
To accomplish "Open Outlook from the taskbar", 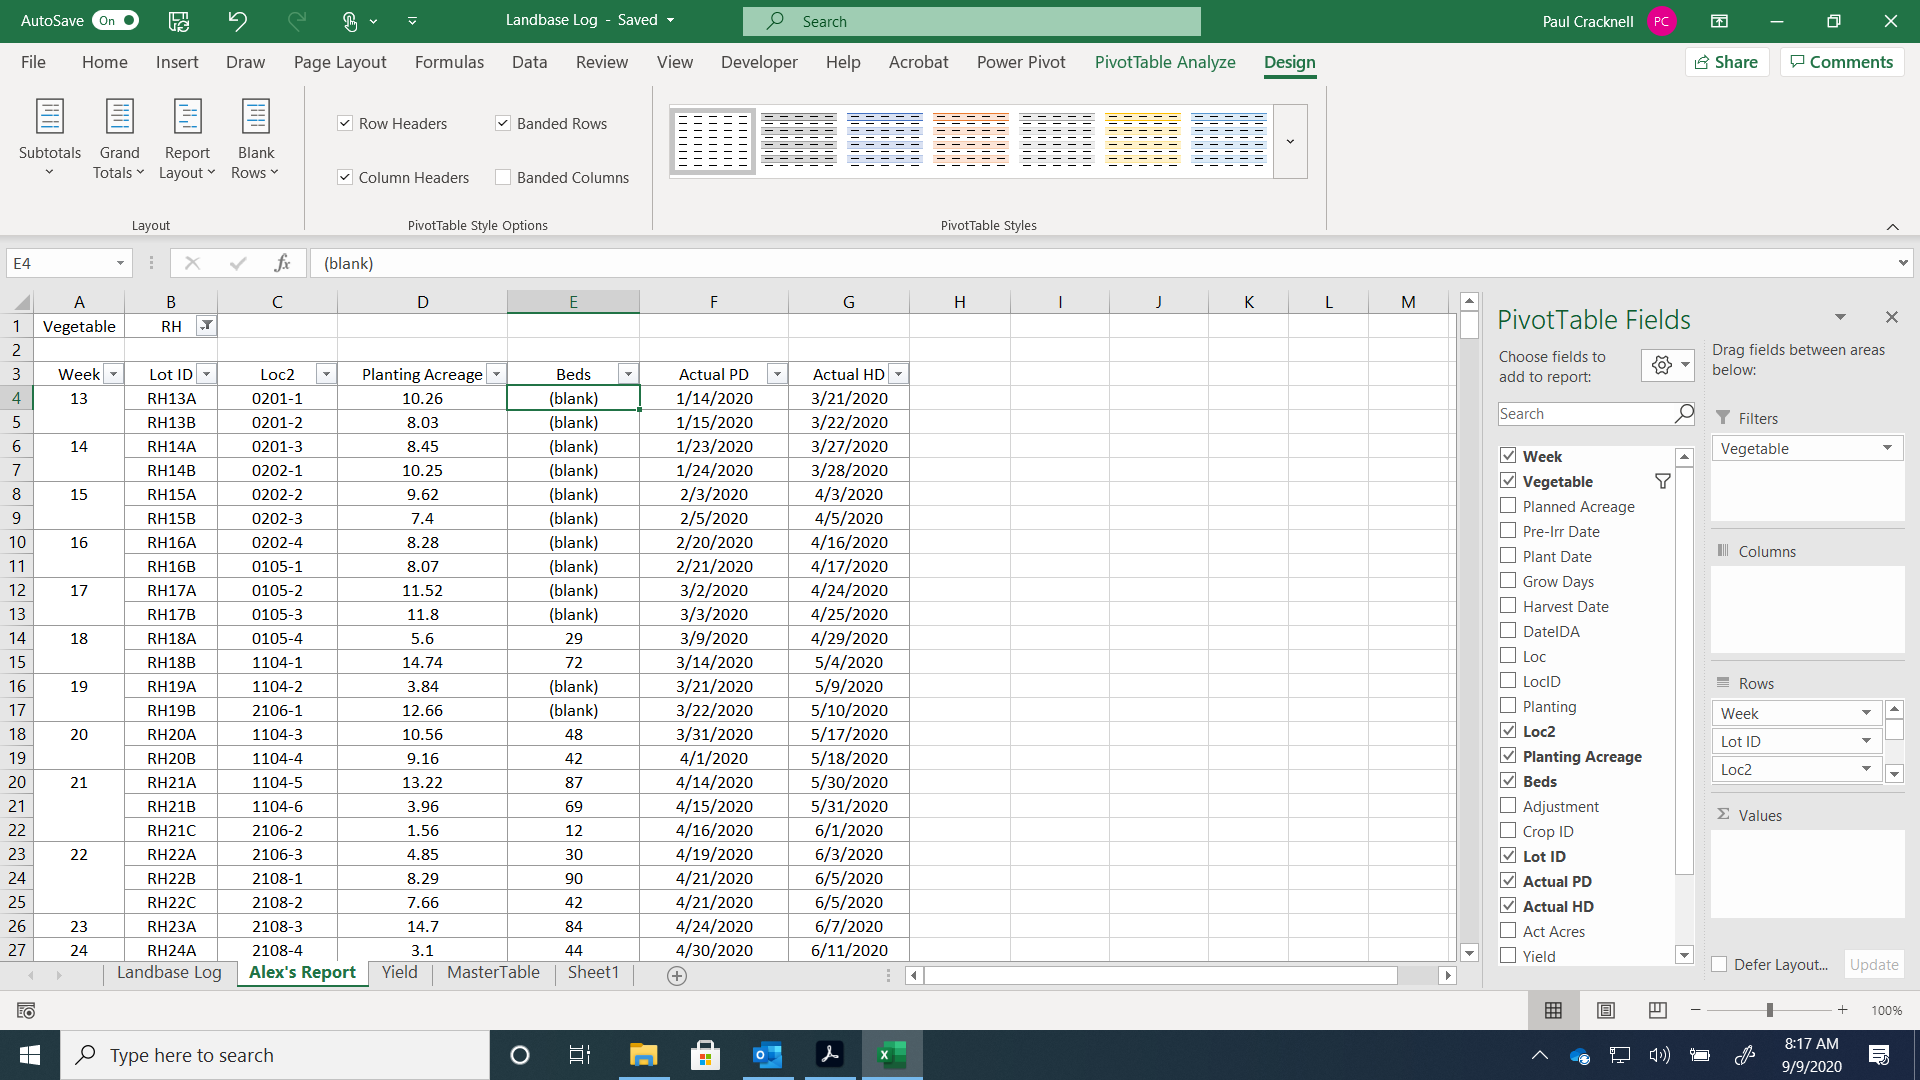I will (x=768, y=1055).
